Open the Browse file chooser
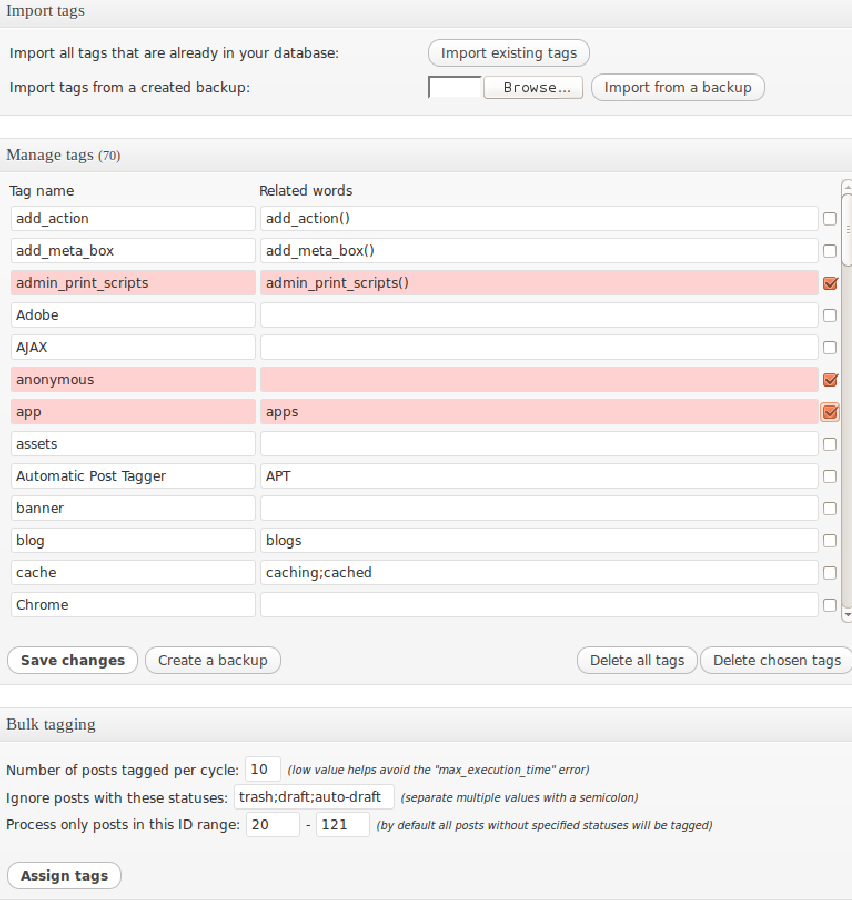 (x=533, y=88)
